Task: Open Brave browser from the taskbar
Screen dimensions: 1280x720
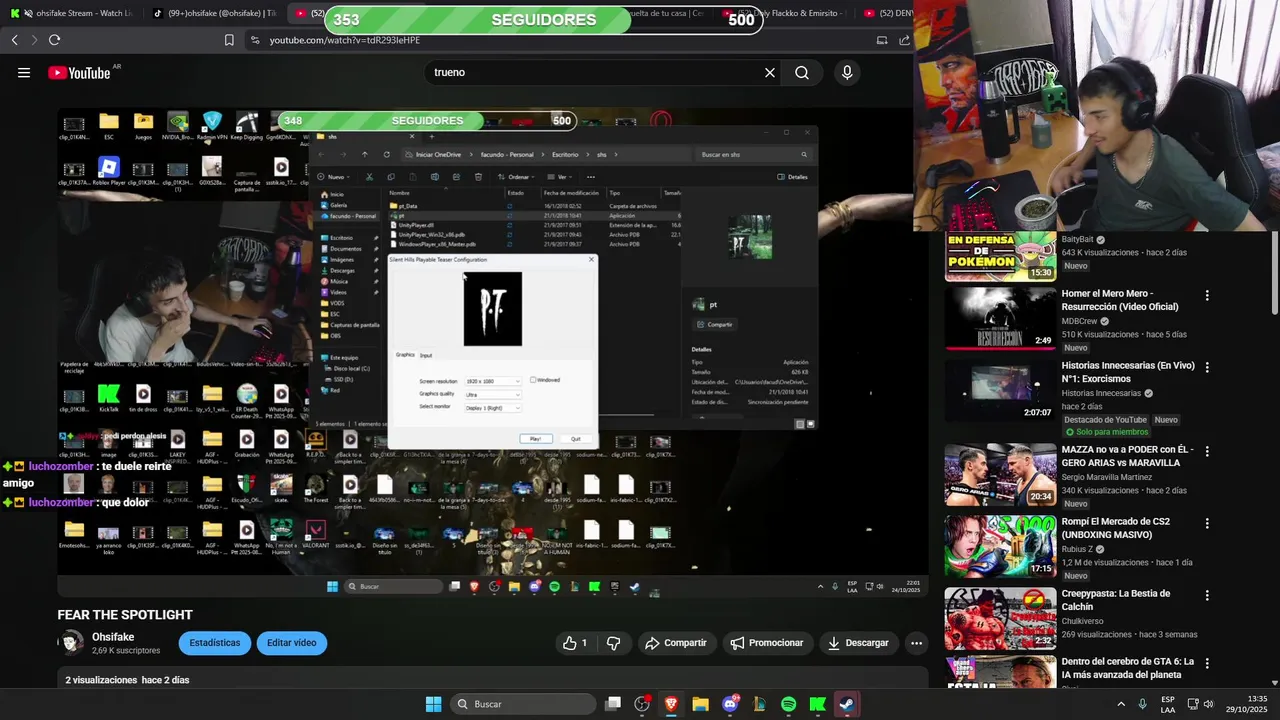Action: [671, 704]
